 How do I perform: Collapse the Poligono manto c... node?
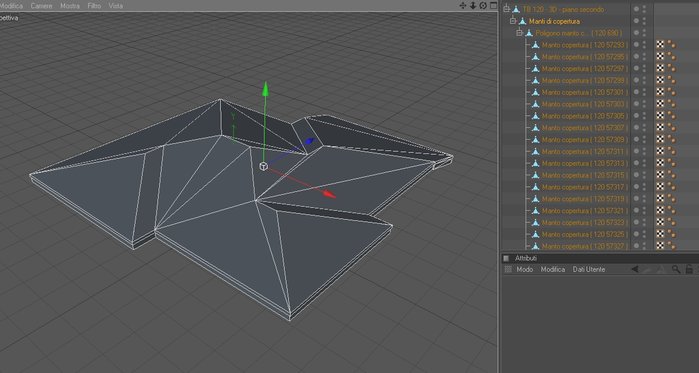click(519, 33)
